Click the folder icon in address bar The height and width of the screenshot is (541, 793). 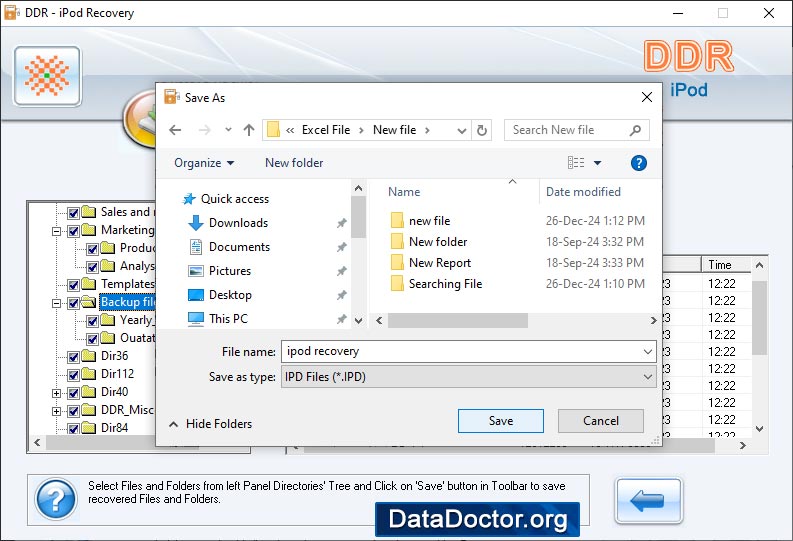click(273, 129)
